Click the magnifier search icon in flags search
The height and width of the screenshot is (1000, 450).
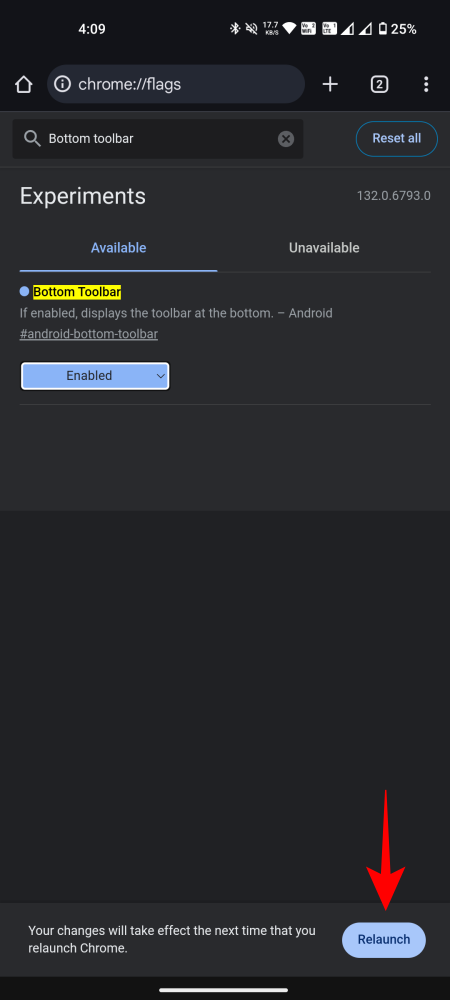coord(31,138)
